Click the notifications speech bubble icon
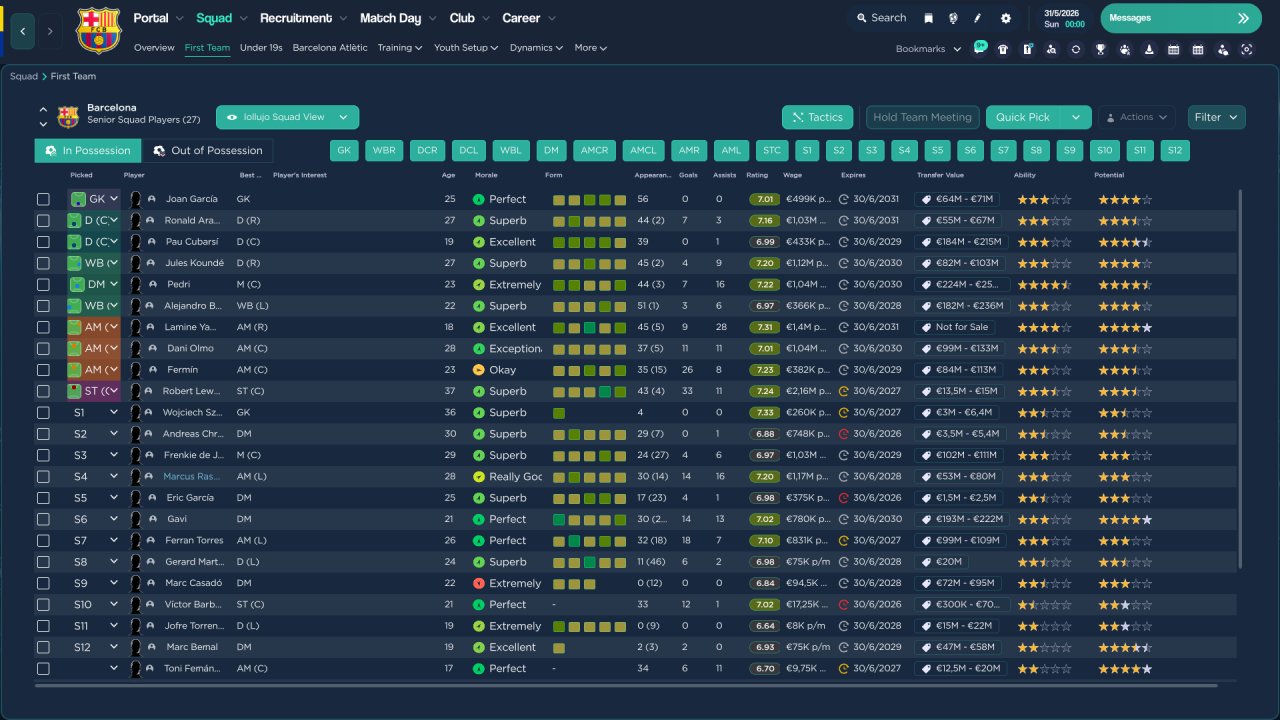 [980, 48]
